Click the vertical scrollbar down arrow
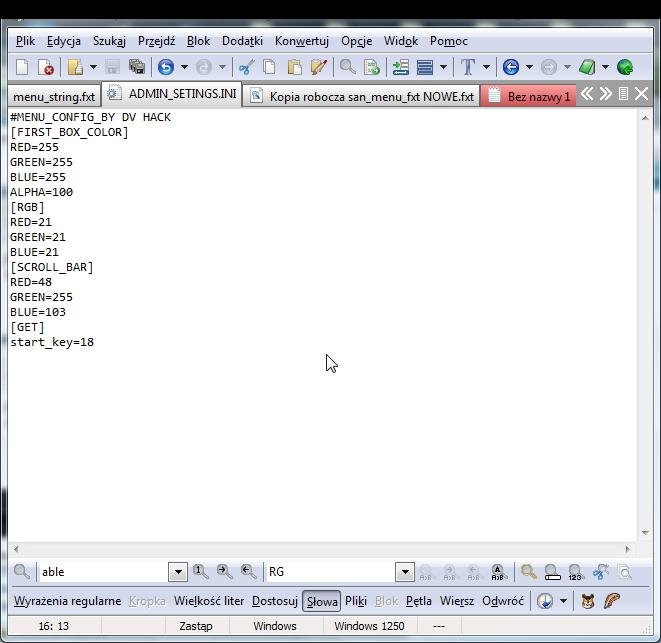Image resolution: width=661 pixels, height=643 pixels. [x=645, y=533]
